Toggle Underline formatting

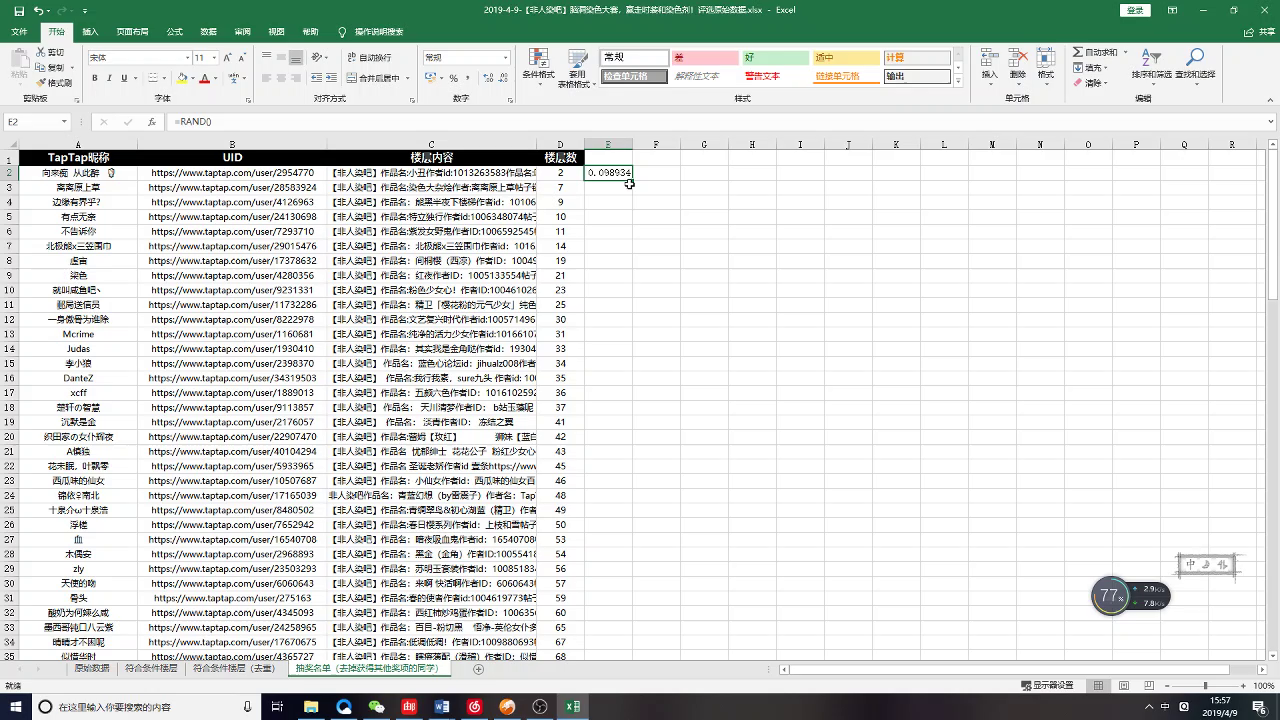point(124,78)
